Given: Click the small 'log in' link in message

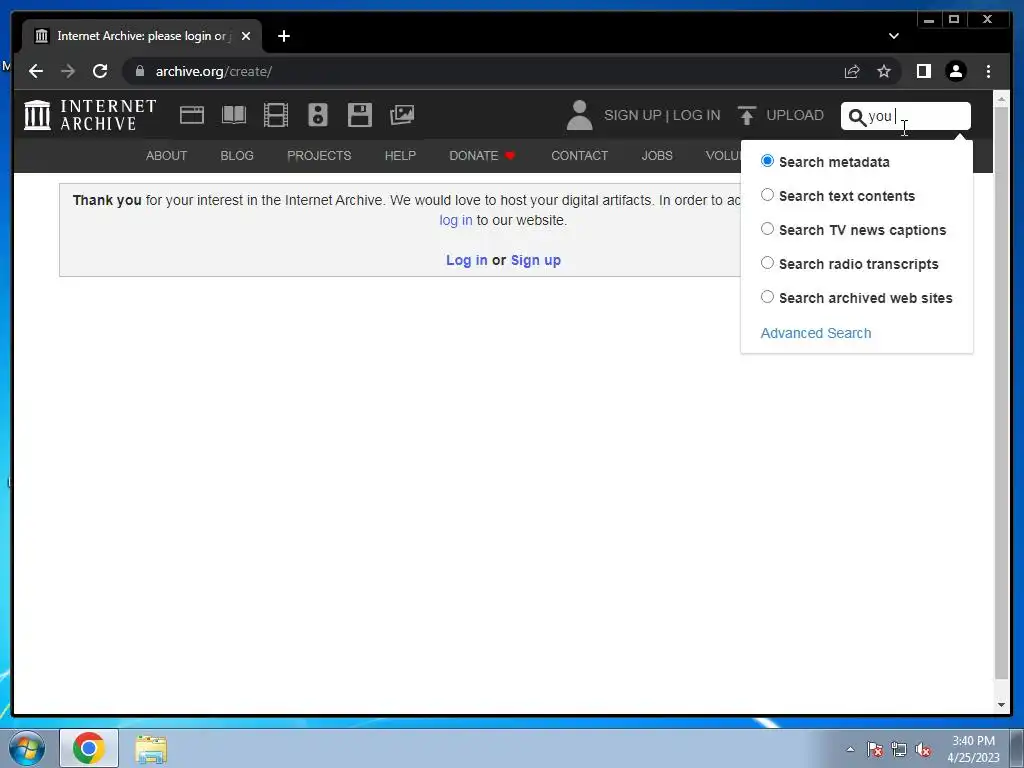Looking at the screenshot, I should coord(456,220).
